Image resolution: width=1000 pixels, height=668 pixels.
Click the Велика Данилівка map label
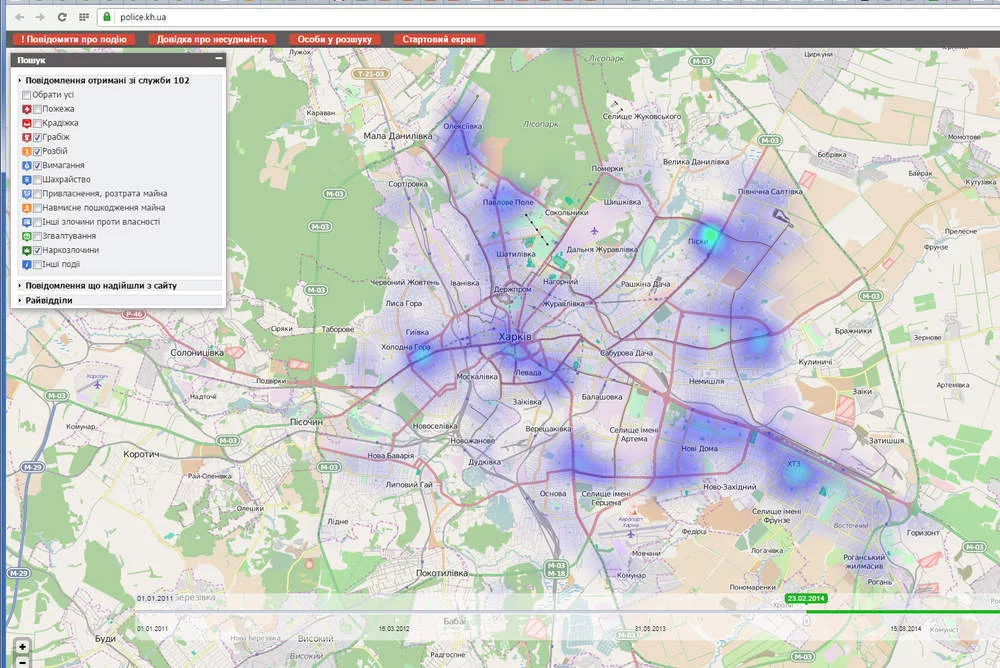pyautogui.click(x=696, y=161)
